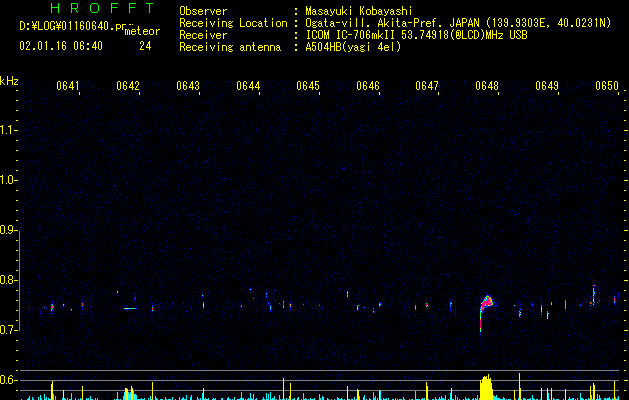This screenshot has height=400, width=629.
Task: Click the 0645 time axis marker
Action: coord(308,86)
